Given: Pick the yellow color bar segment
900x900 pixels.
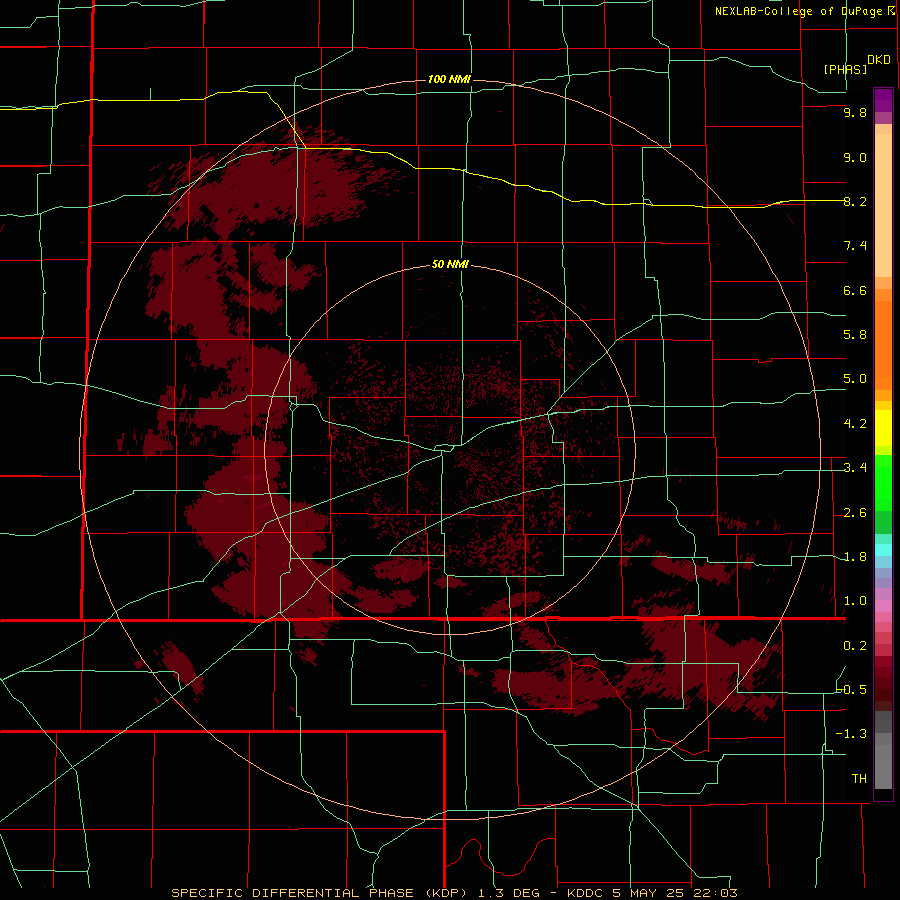Looking at the screenshot, I should (883, 428).
